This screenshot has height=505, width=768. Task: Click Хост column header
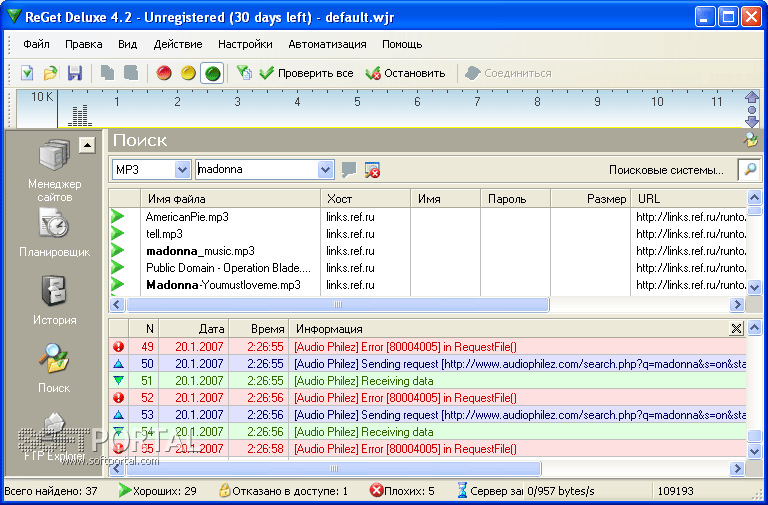tap(365, 199)
